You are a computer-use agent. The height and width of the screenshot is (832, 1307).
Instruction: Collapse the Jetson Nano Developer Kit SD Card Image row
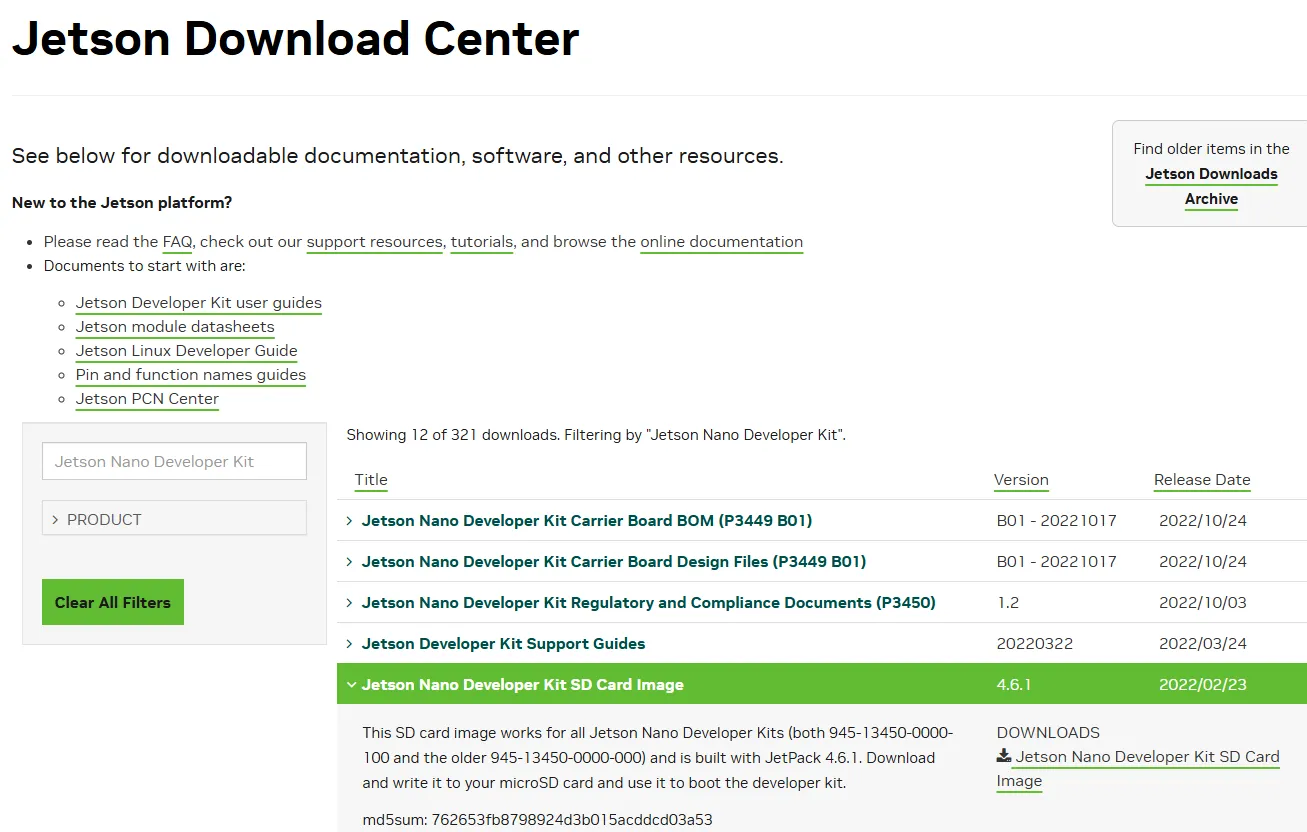coord(351,685)
